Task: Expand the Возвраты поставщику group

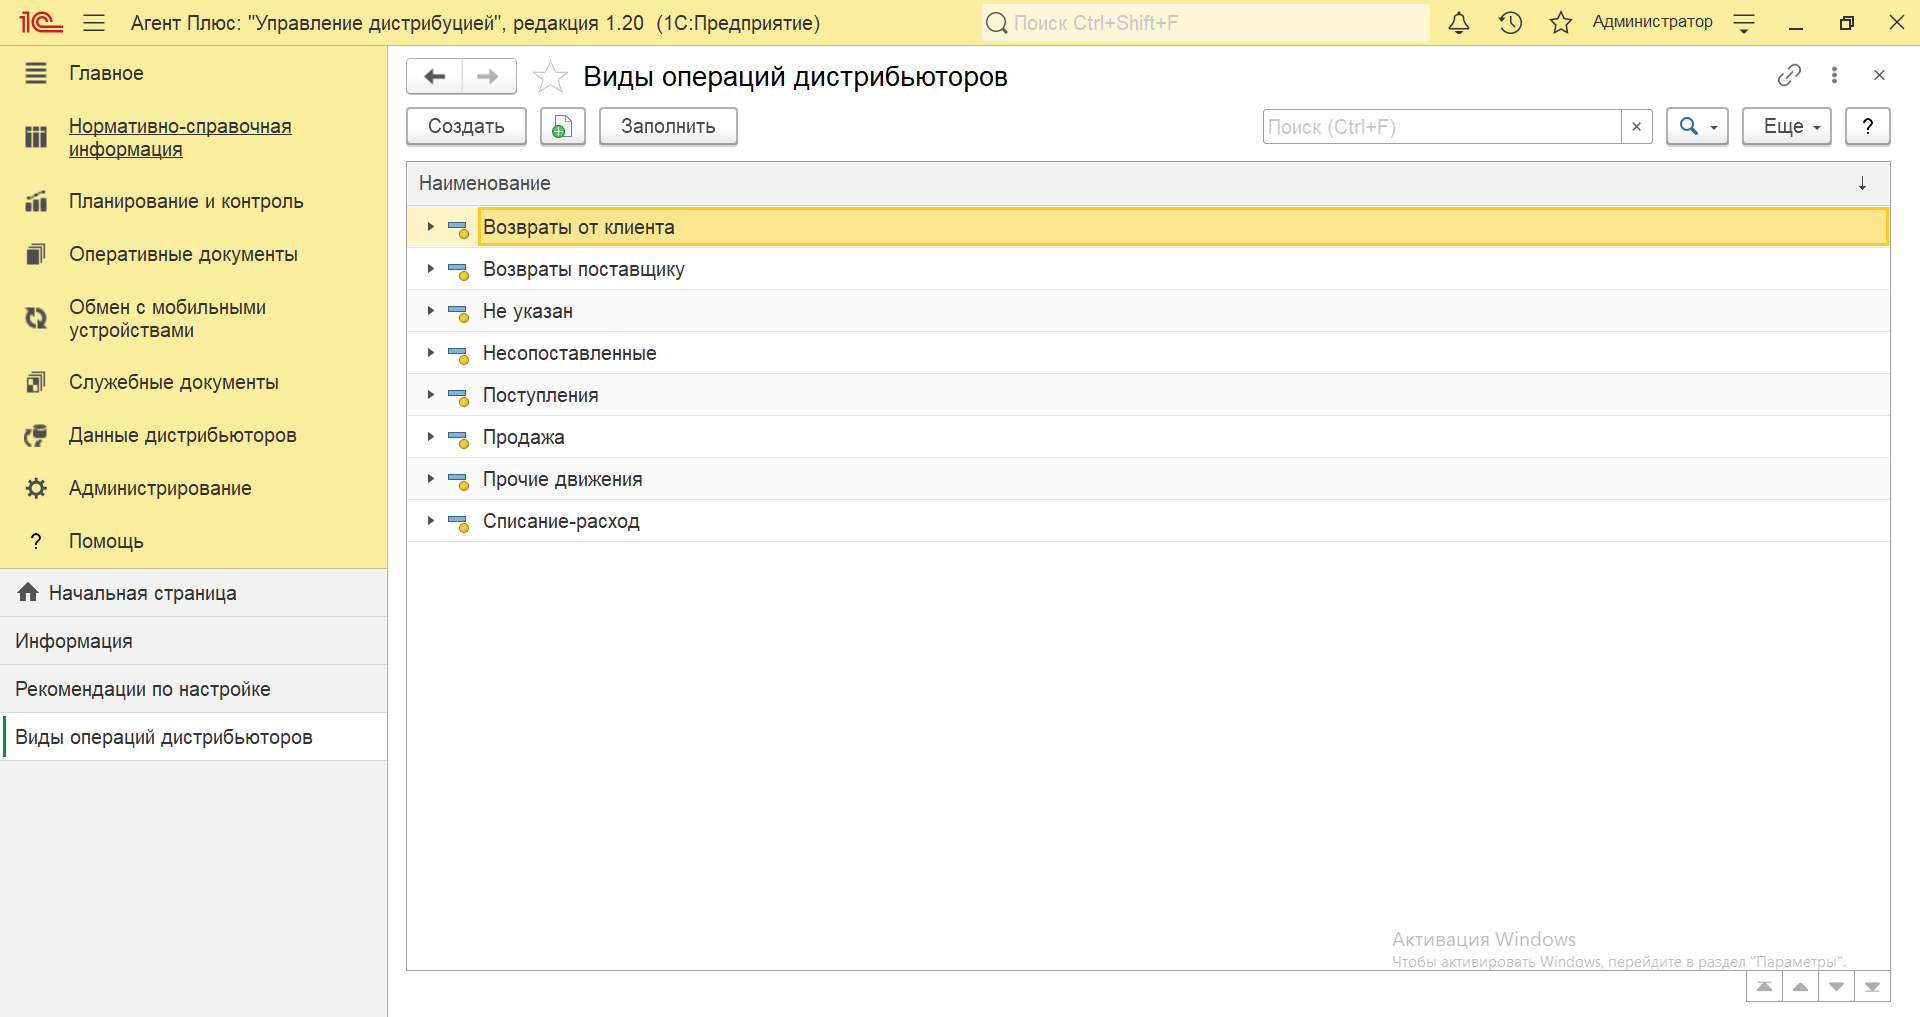Action: pos(430,269)
